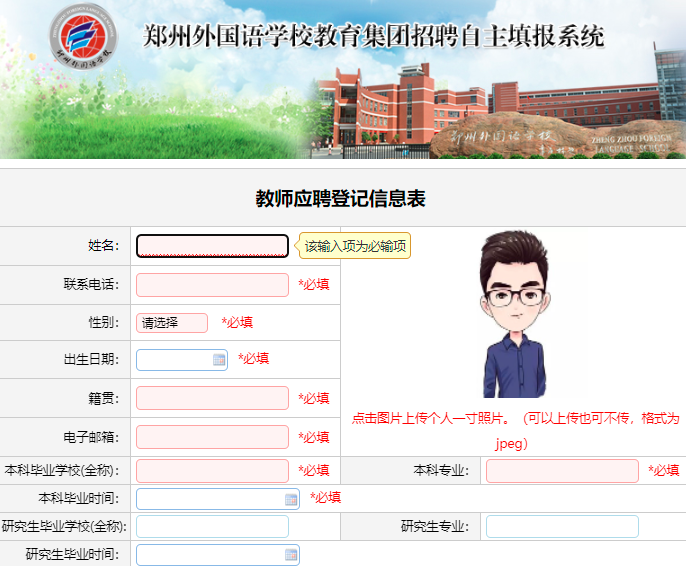The width and height of the screenshot is (686, 566).
Task: Click the 郑州外国语学校教育集团招聘自主填报系统 banner title
Action: pos(374,38)
